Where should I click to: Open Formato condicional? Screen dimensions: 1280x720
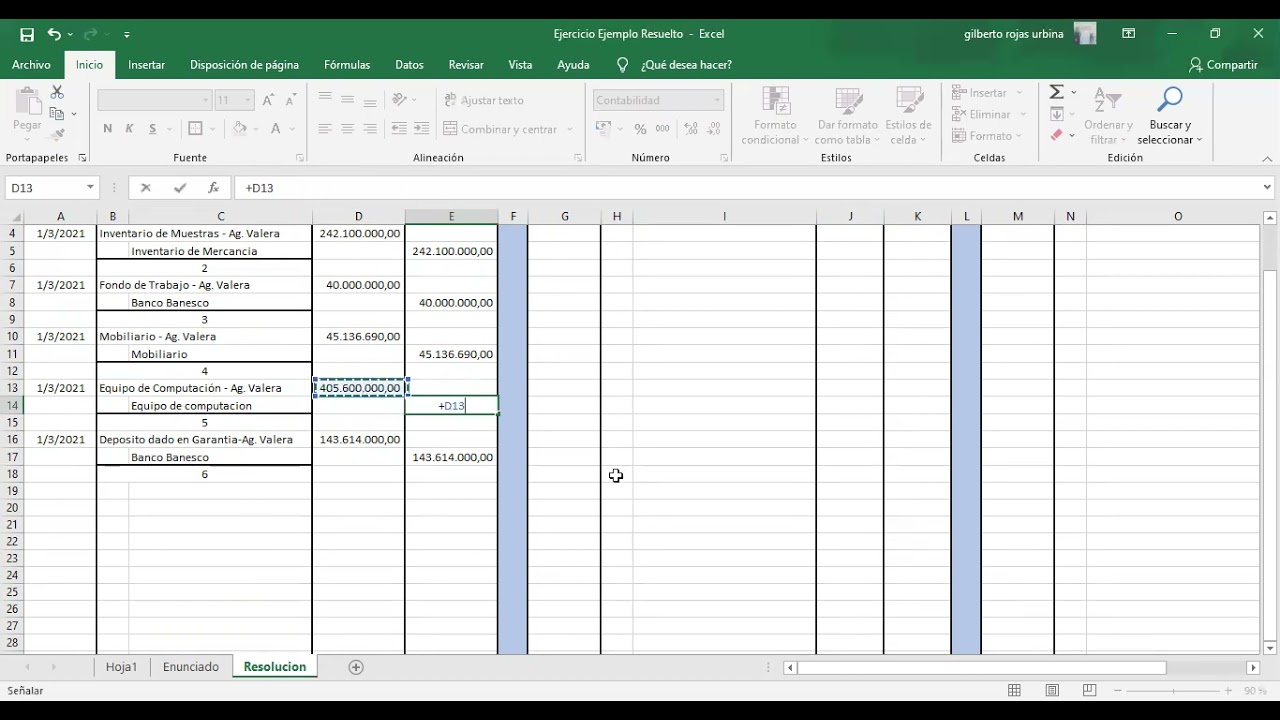[775, 116]
